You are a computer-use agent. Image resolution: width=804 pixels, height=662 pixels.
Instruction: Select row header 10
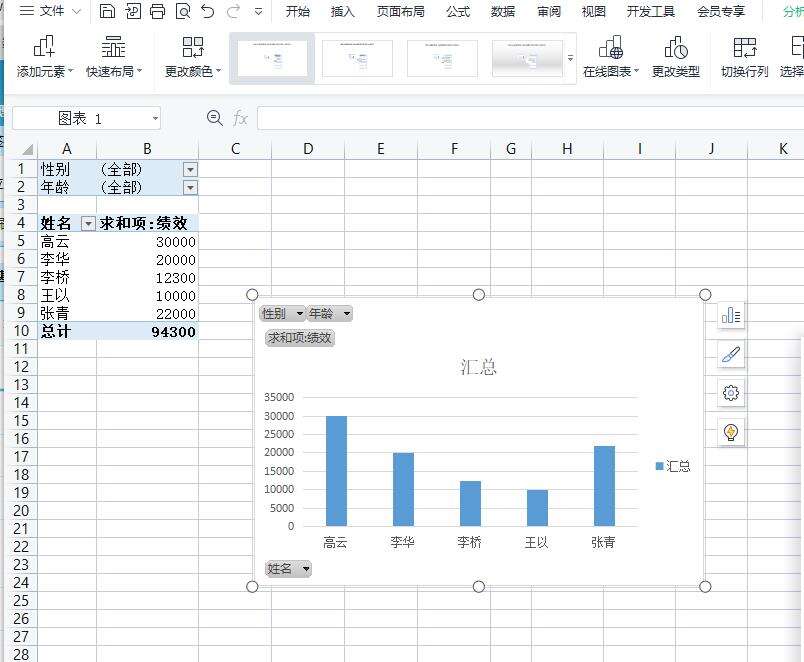pos(22,331)
